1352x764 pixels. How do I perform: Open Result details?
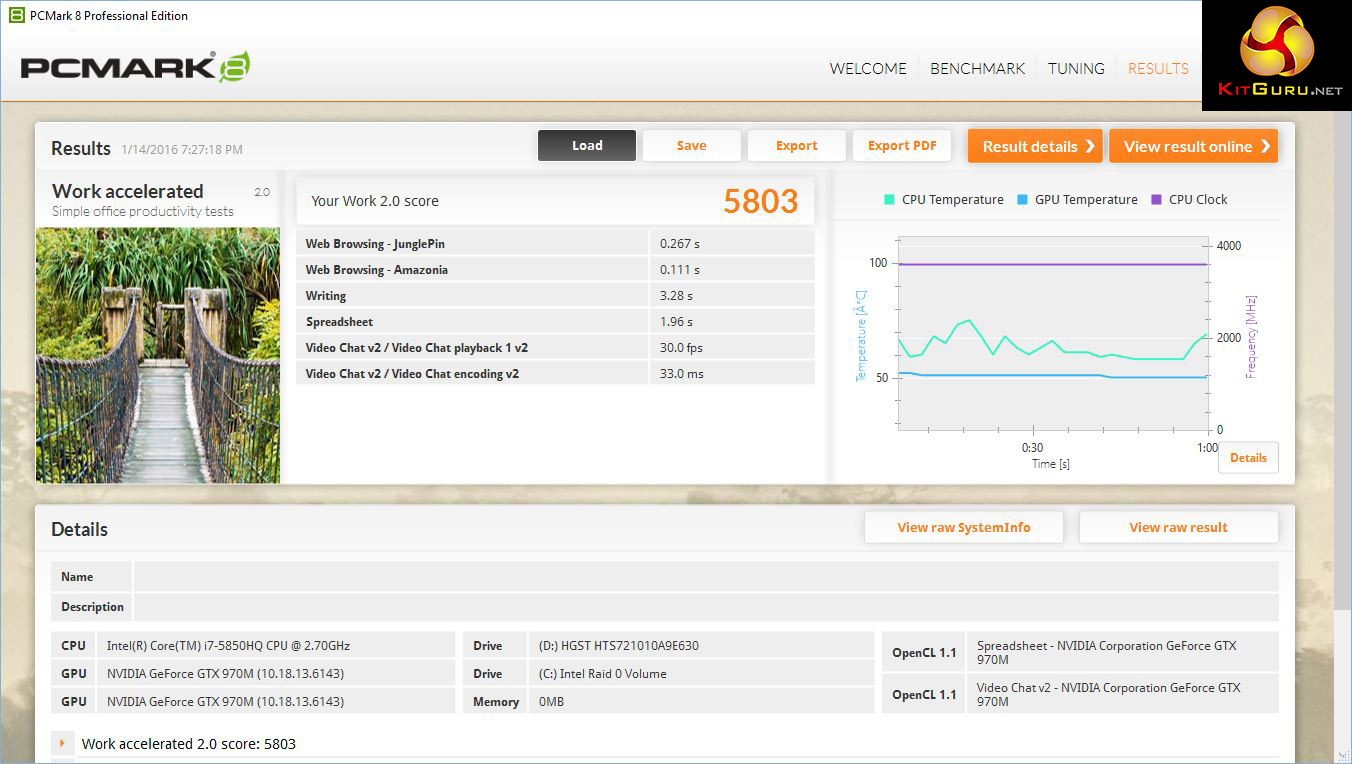click(x=1035, y=146)
